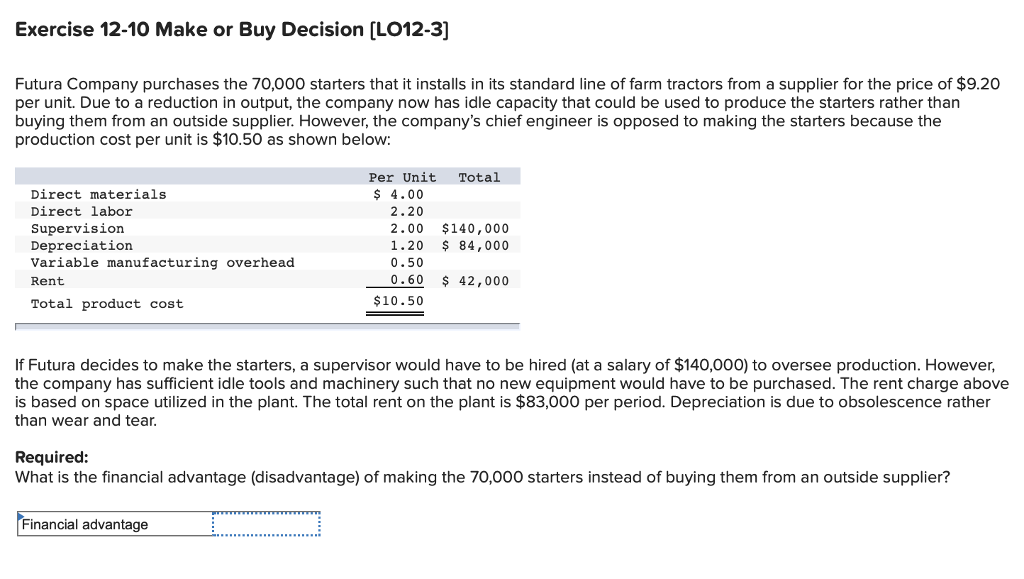The width and height of the screenshot is (1024, 579).
Task: Click the $42,000 rent total value
Action: tap(477, 280)
